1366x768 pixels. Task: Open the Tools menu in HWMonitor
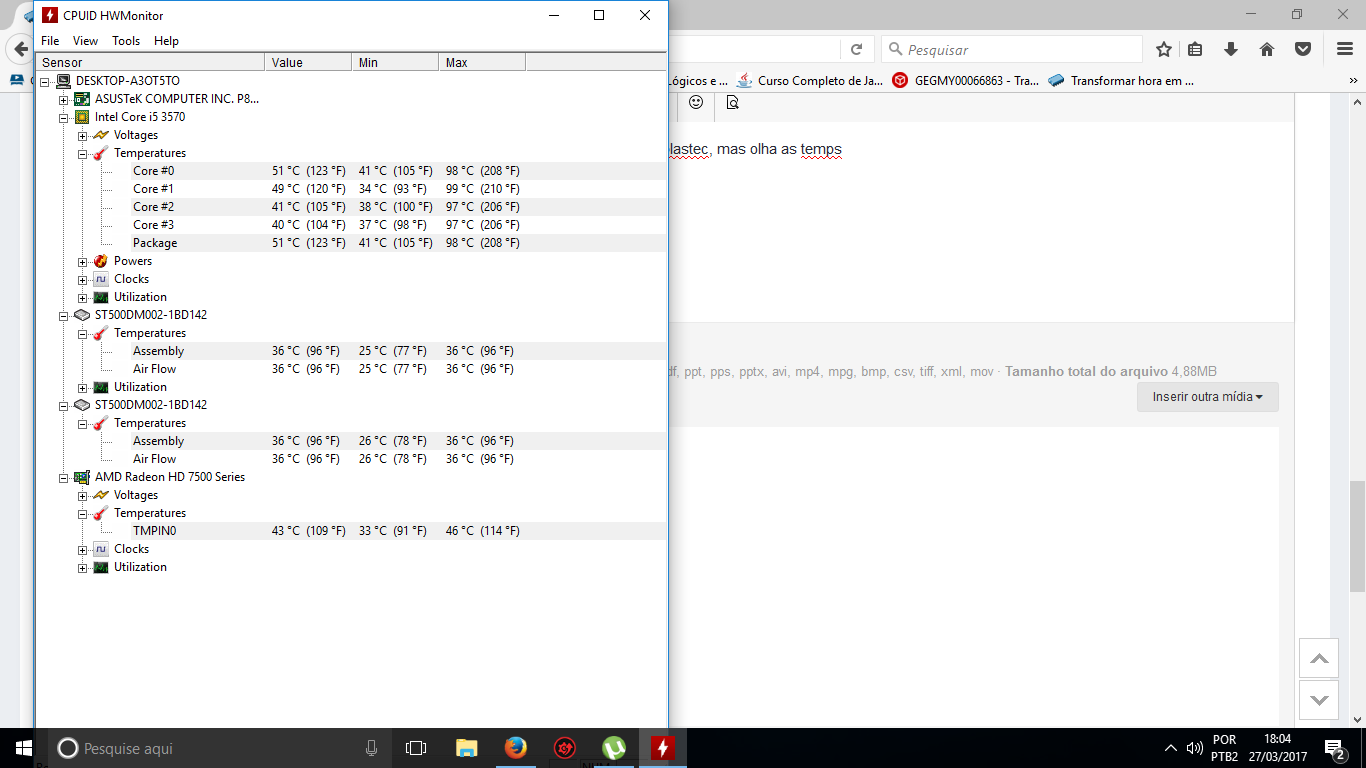tap(126, 41)
